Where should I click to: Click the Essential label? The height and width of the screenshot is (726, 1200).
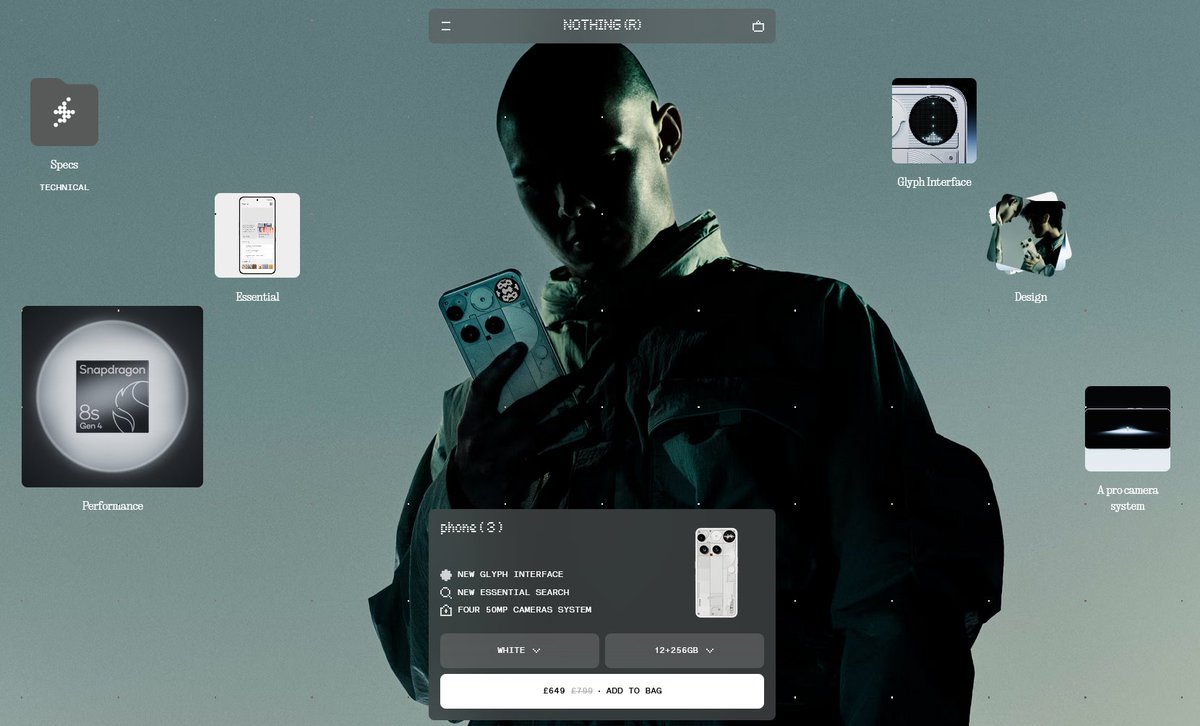257,297
